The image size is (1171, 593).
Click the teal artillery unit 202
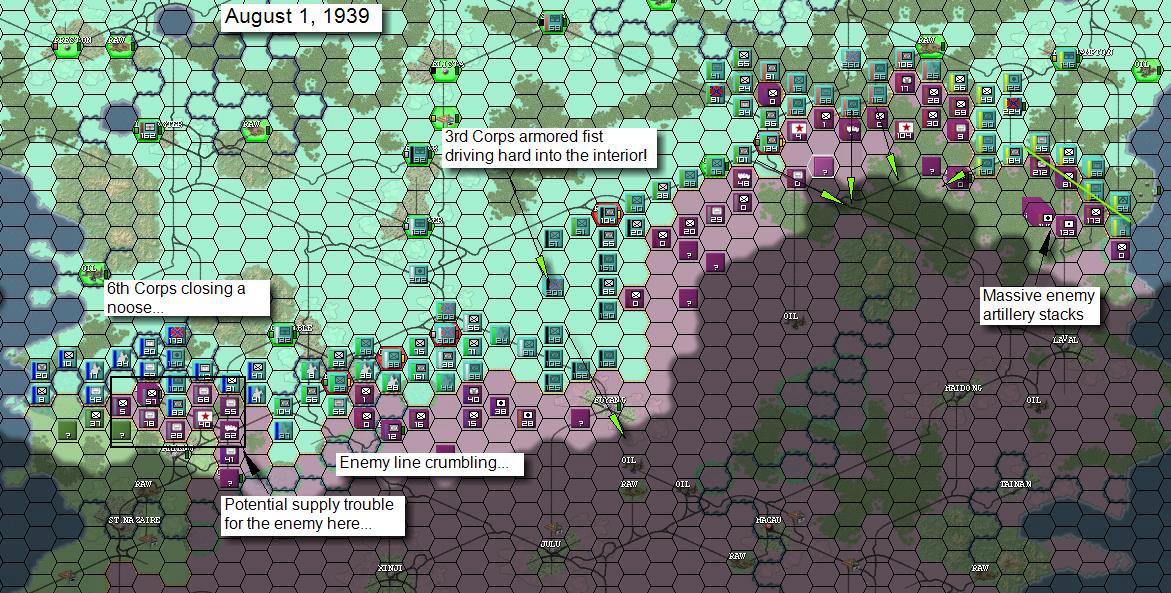click(x=418, y=275)
